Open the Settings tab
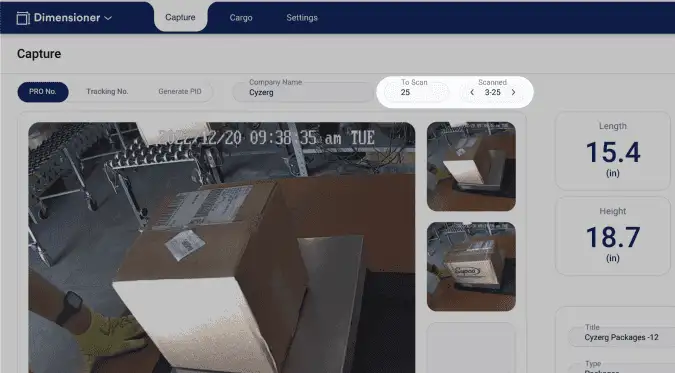The image size is (675, 373). pyautogui.click(x=302, y=18)
